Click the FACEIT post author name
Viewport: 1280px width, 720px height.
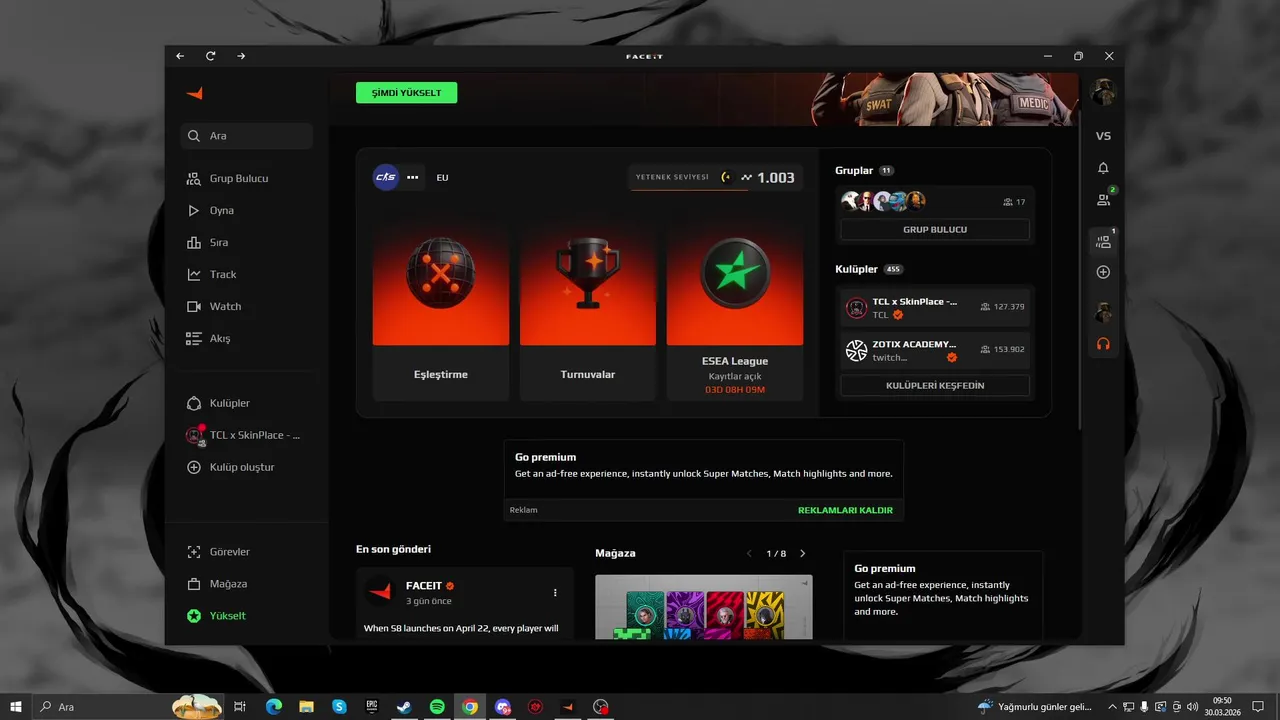click(x=424, y=586)
